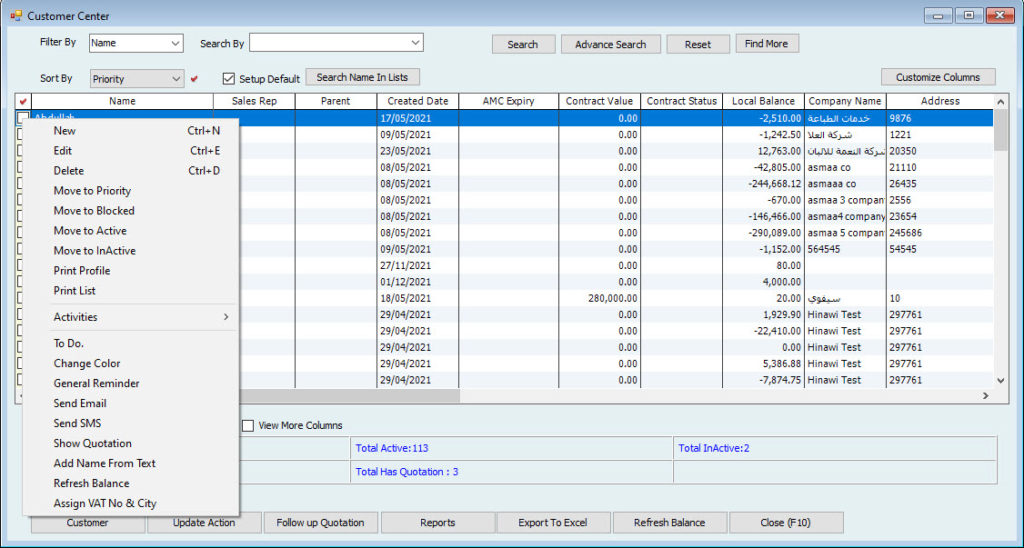Screen dimensions: 1024x548
Task: Pick Change Color from the context menu
Action: click(87, 364)
